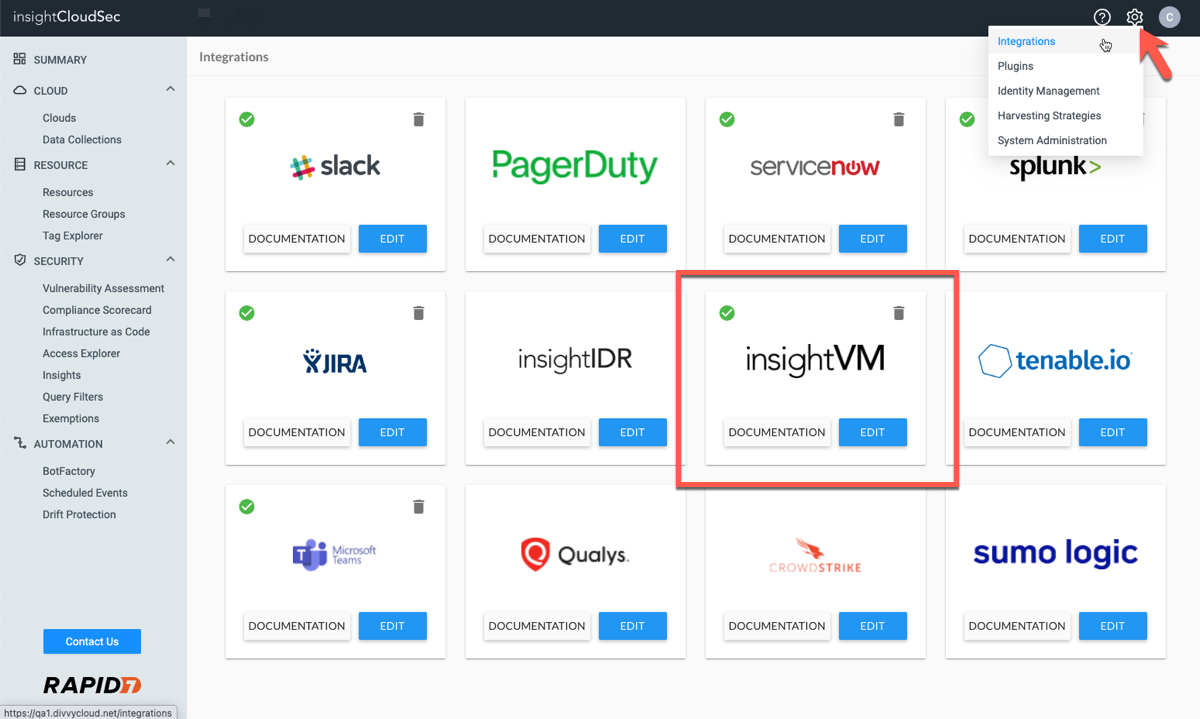Select Identity Management in settings dropdown
The width and height of the screenshot is (1200, 719).
pyautogui.click(x=1066, y=91)
